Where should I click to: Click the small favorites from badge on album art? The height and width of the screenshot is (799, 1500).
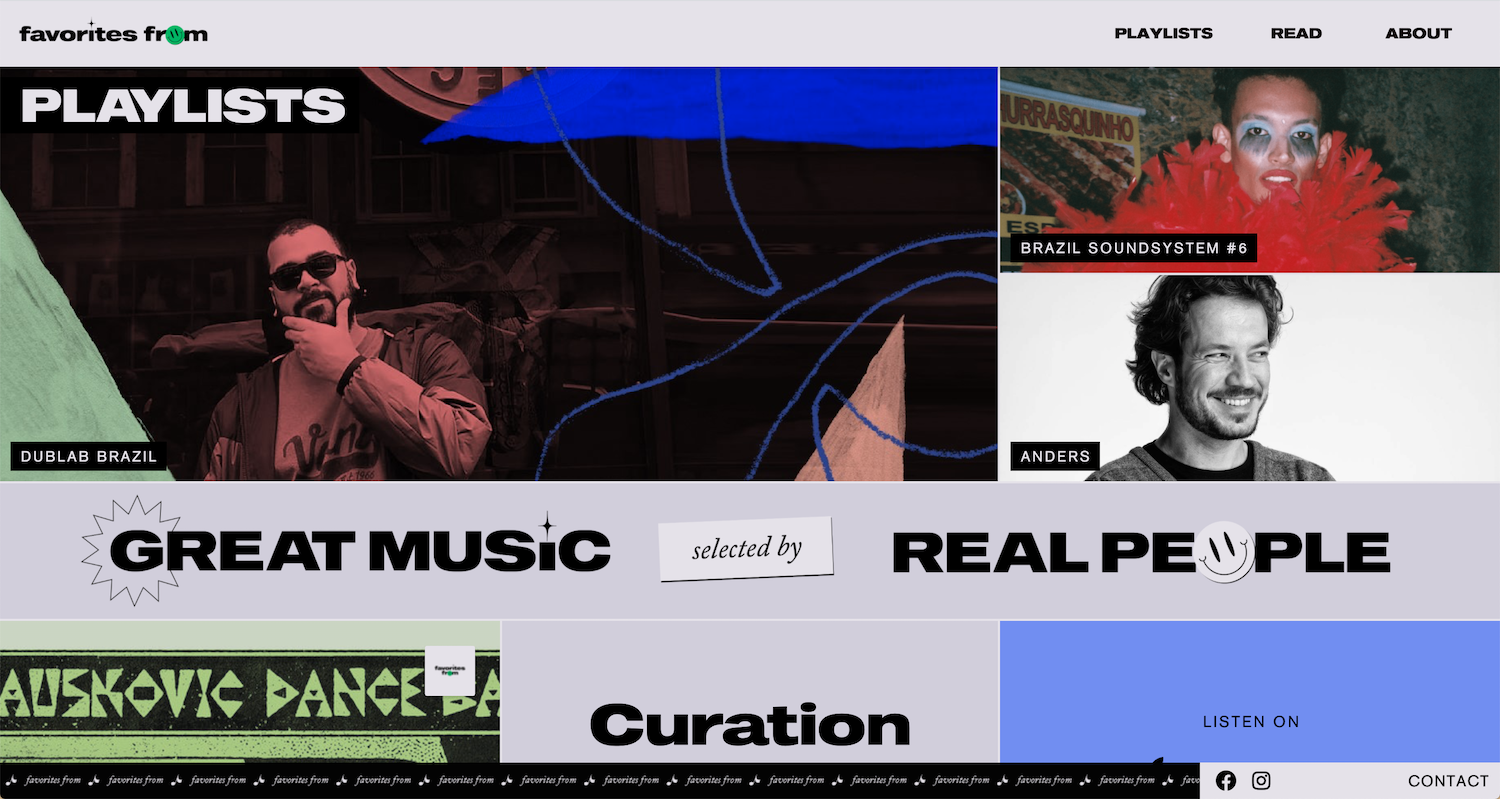(x=449, y=671)
